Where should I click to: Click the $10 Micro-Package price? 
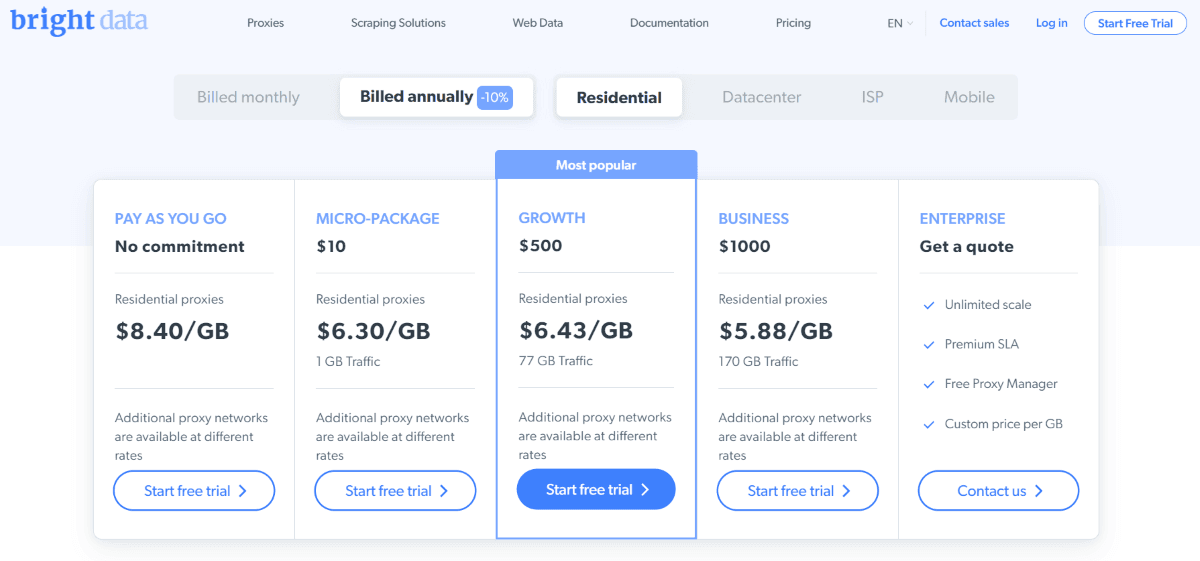click(x=331, y=246)
